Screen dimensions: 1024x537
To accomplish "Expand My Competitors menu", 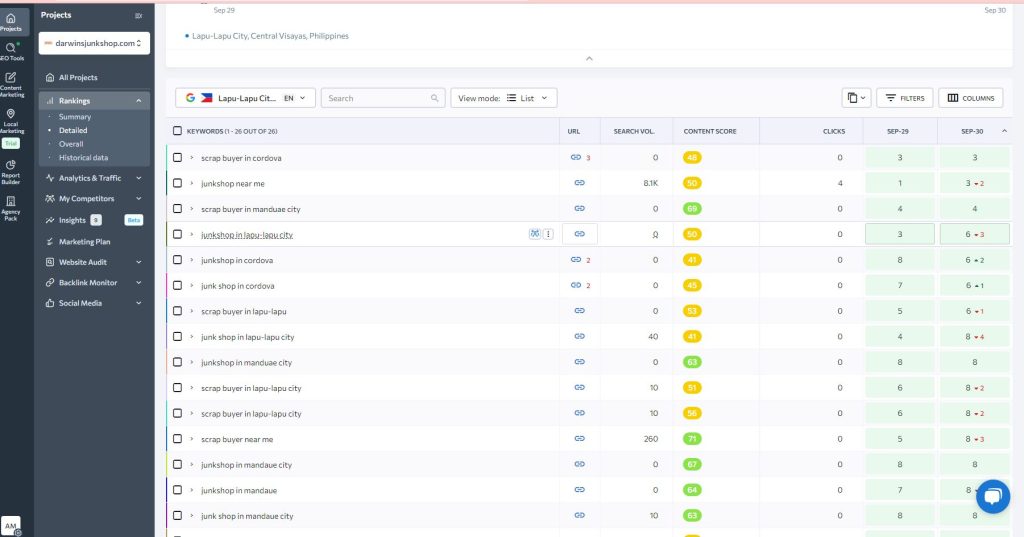I will 138,199.
